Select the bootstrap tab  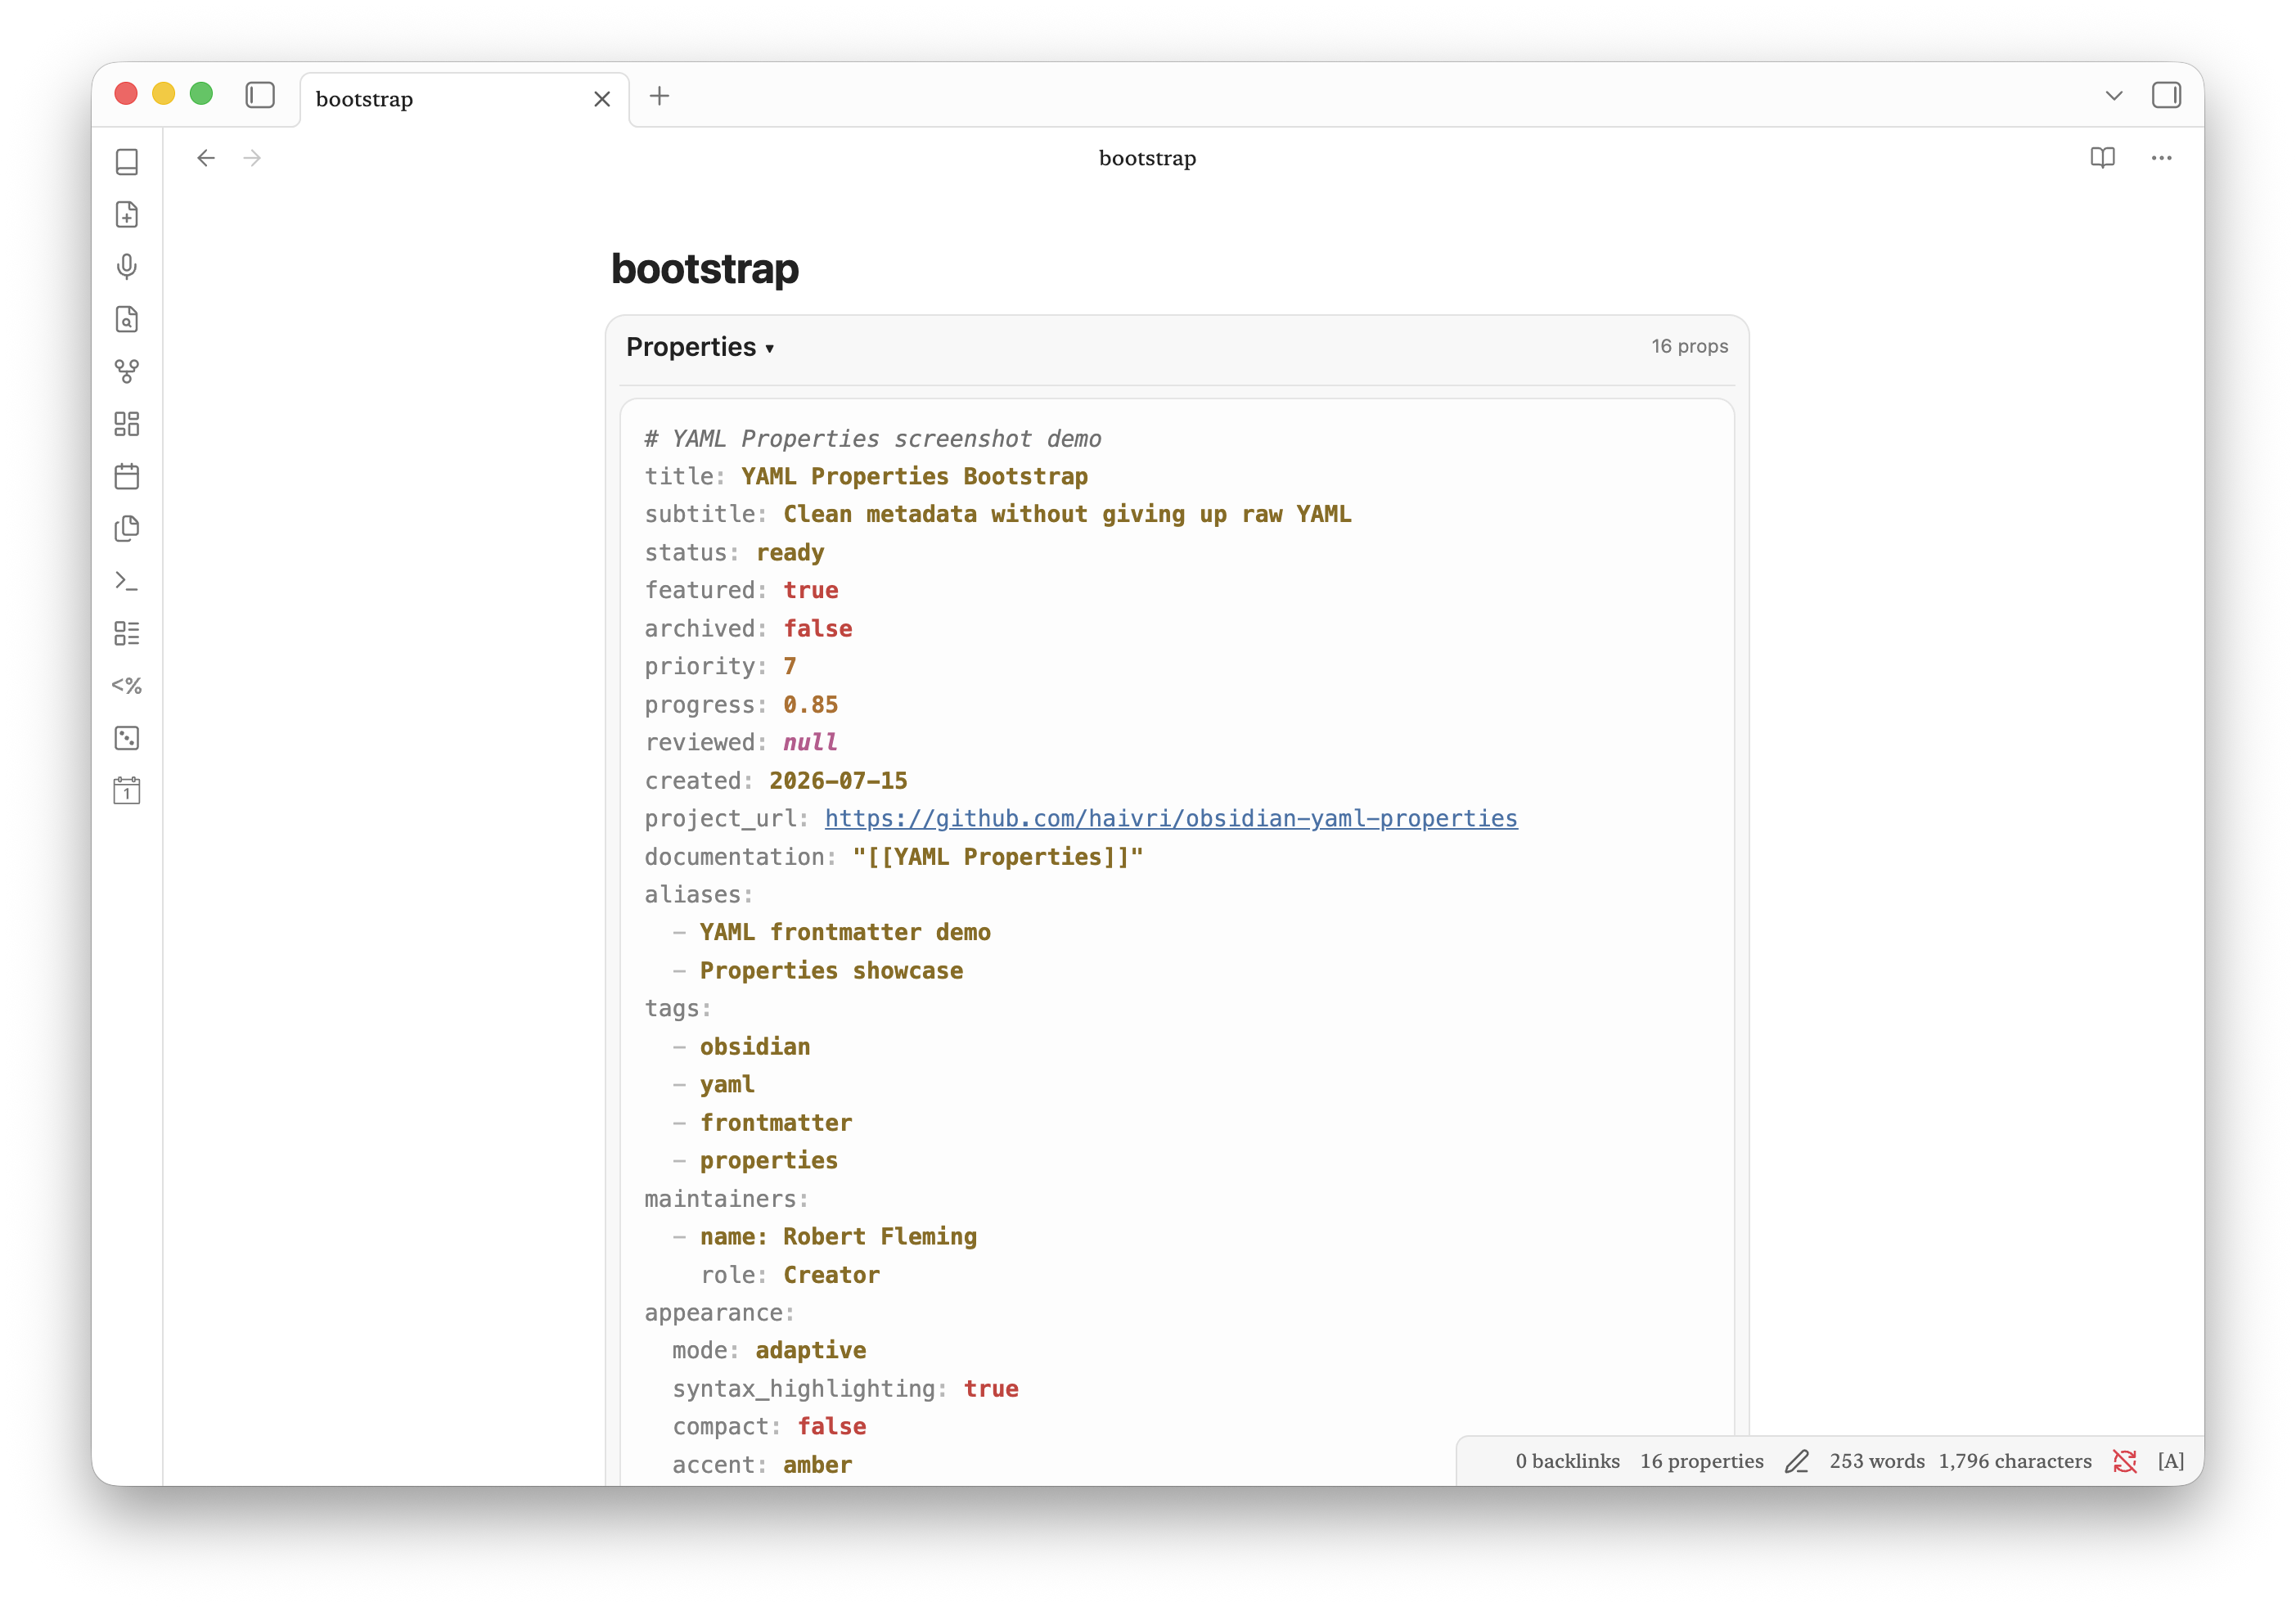[x=464, y=99]
